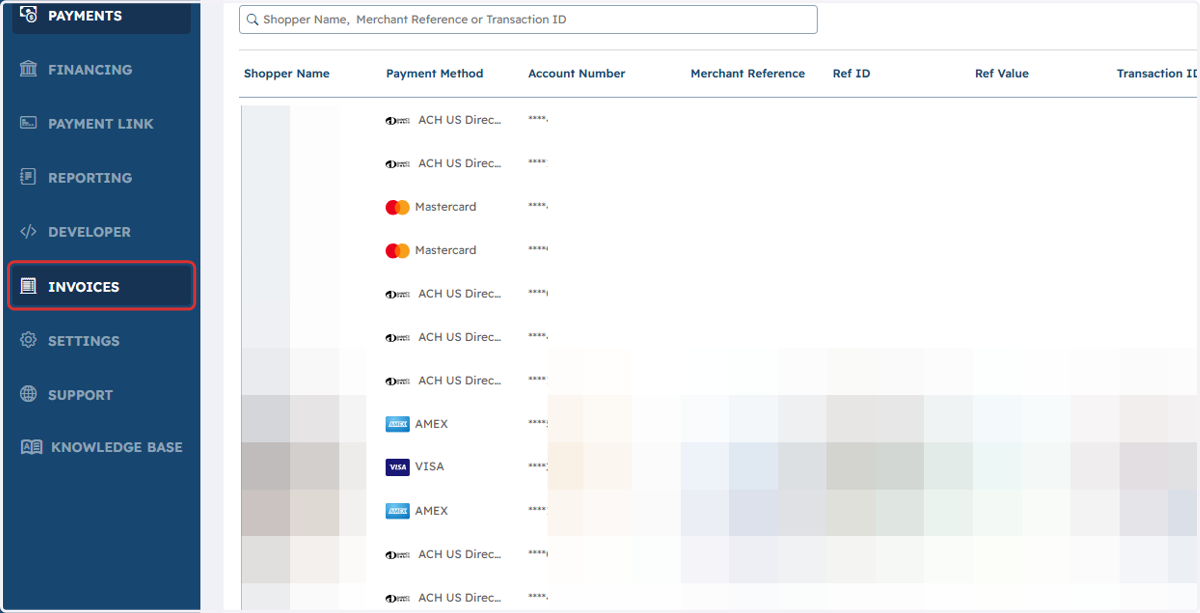
Task: Click the magnifier icon in the search box
Action: 252,19
